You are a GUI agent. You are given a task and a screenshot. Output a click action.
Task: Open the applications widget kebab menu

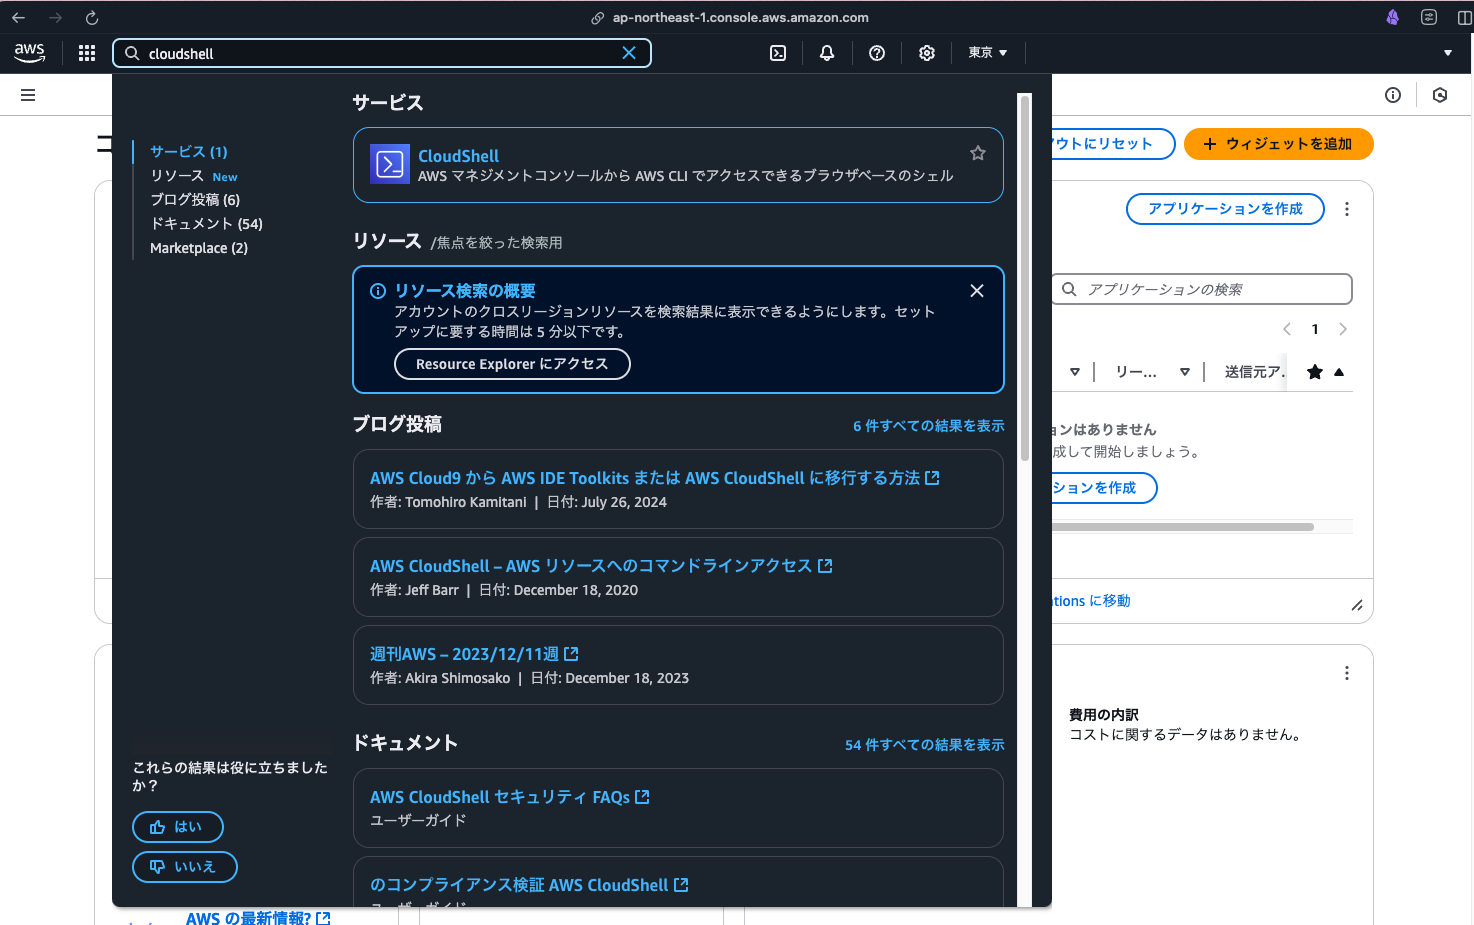(x=1347, y=209)
